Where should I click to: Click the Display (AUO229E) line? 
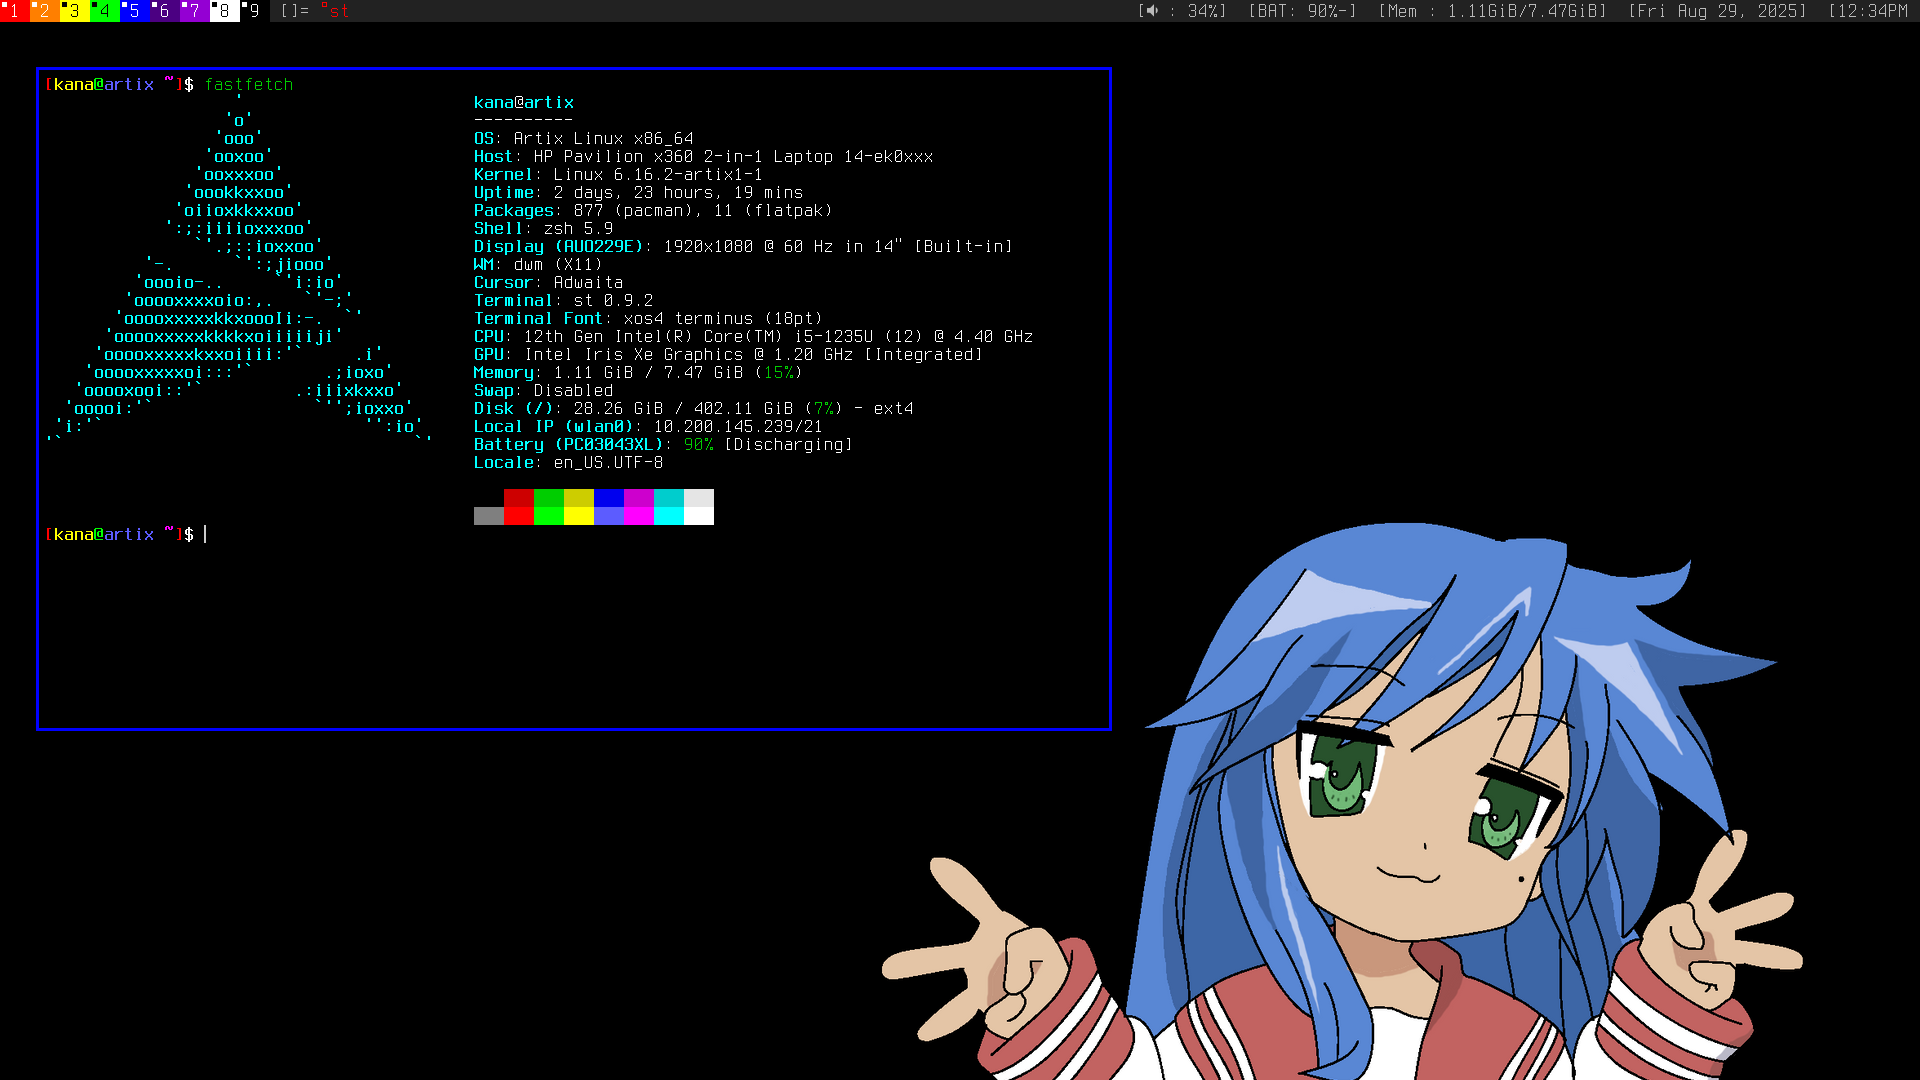[x=744, y=247]
